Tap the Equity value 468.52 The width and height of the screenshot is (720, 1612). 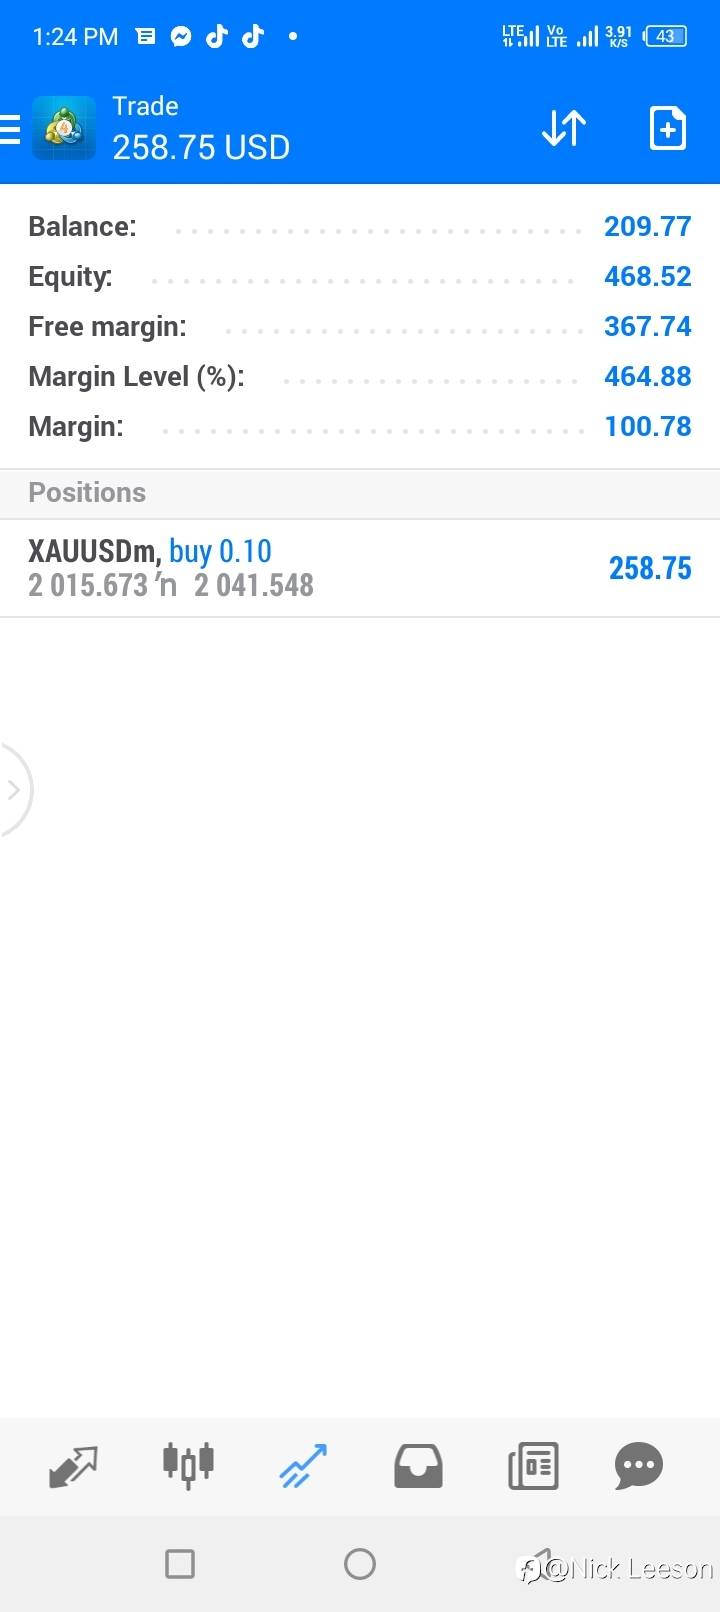[x=647, y=276]
